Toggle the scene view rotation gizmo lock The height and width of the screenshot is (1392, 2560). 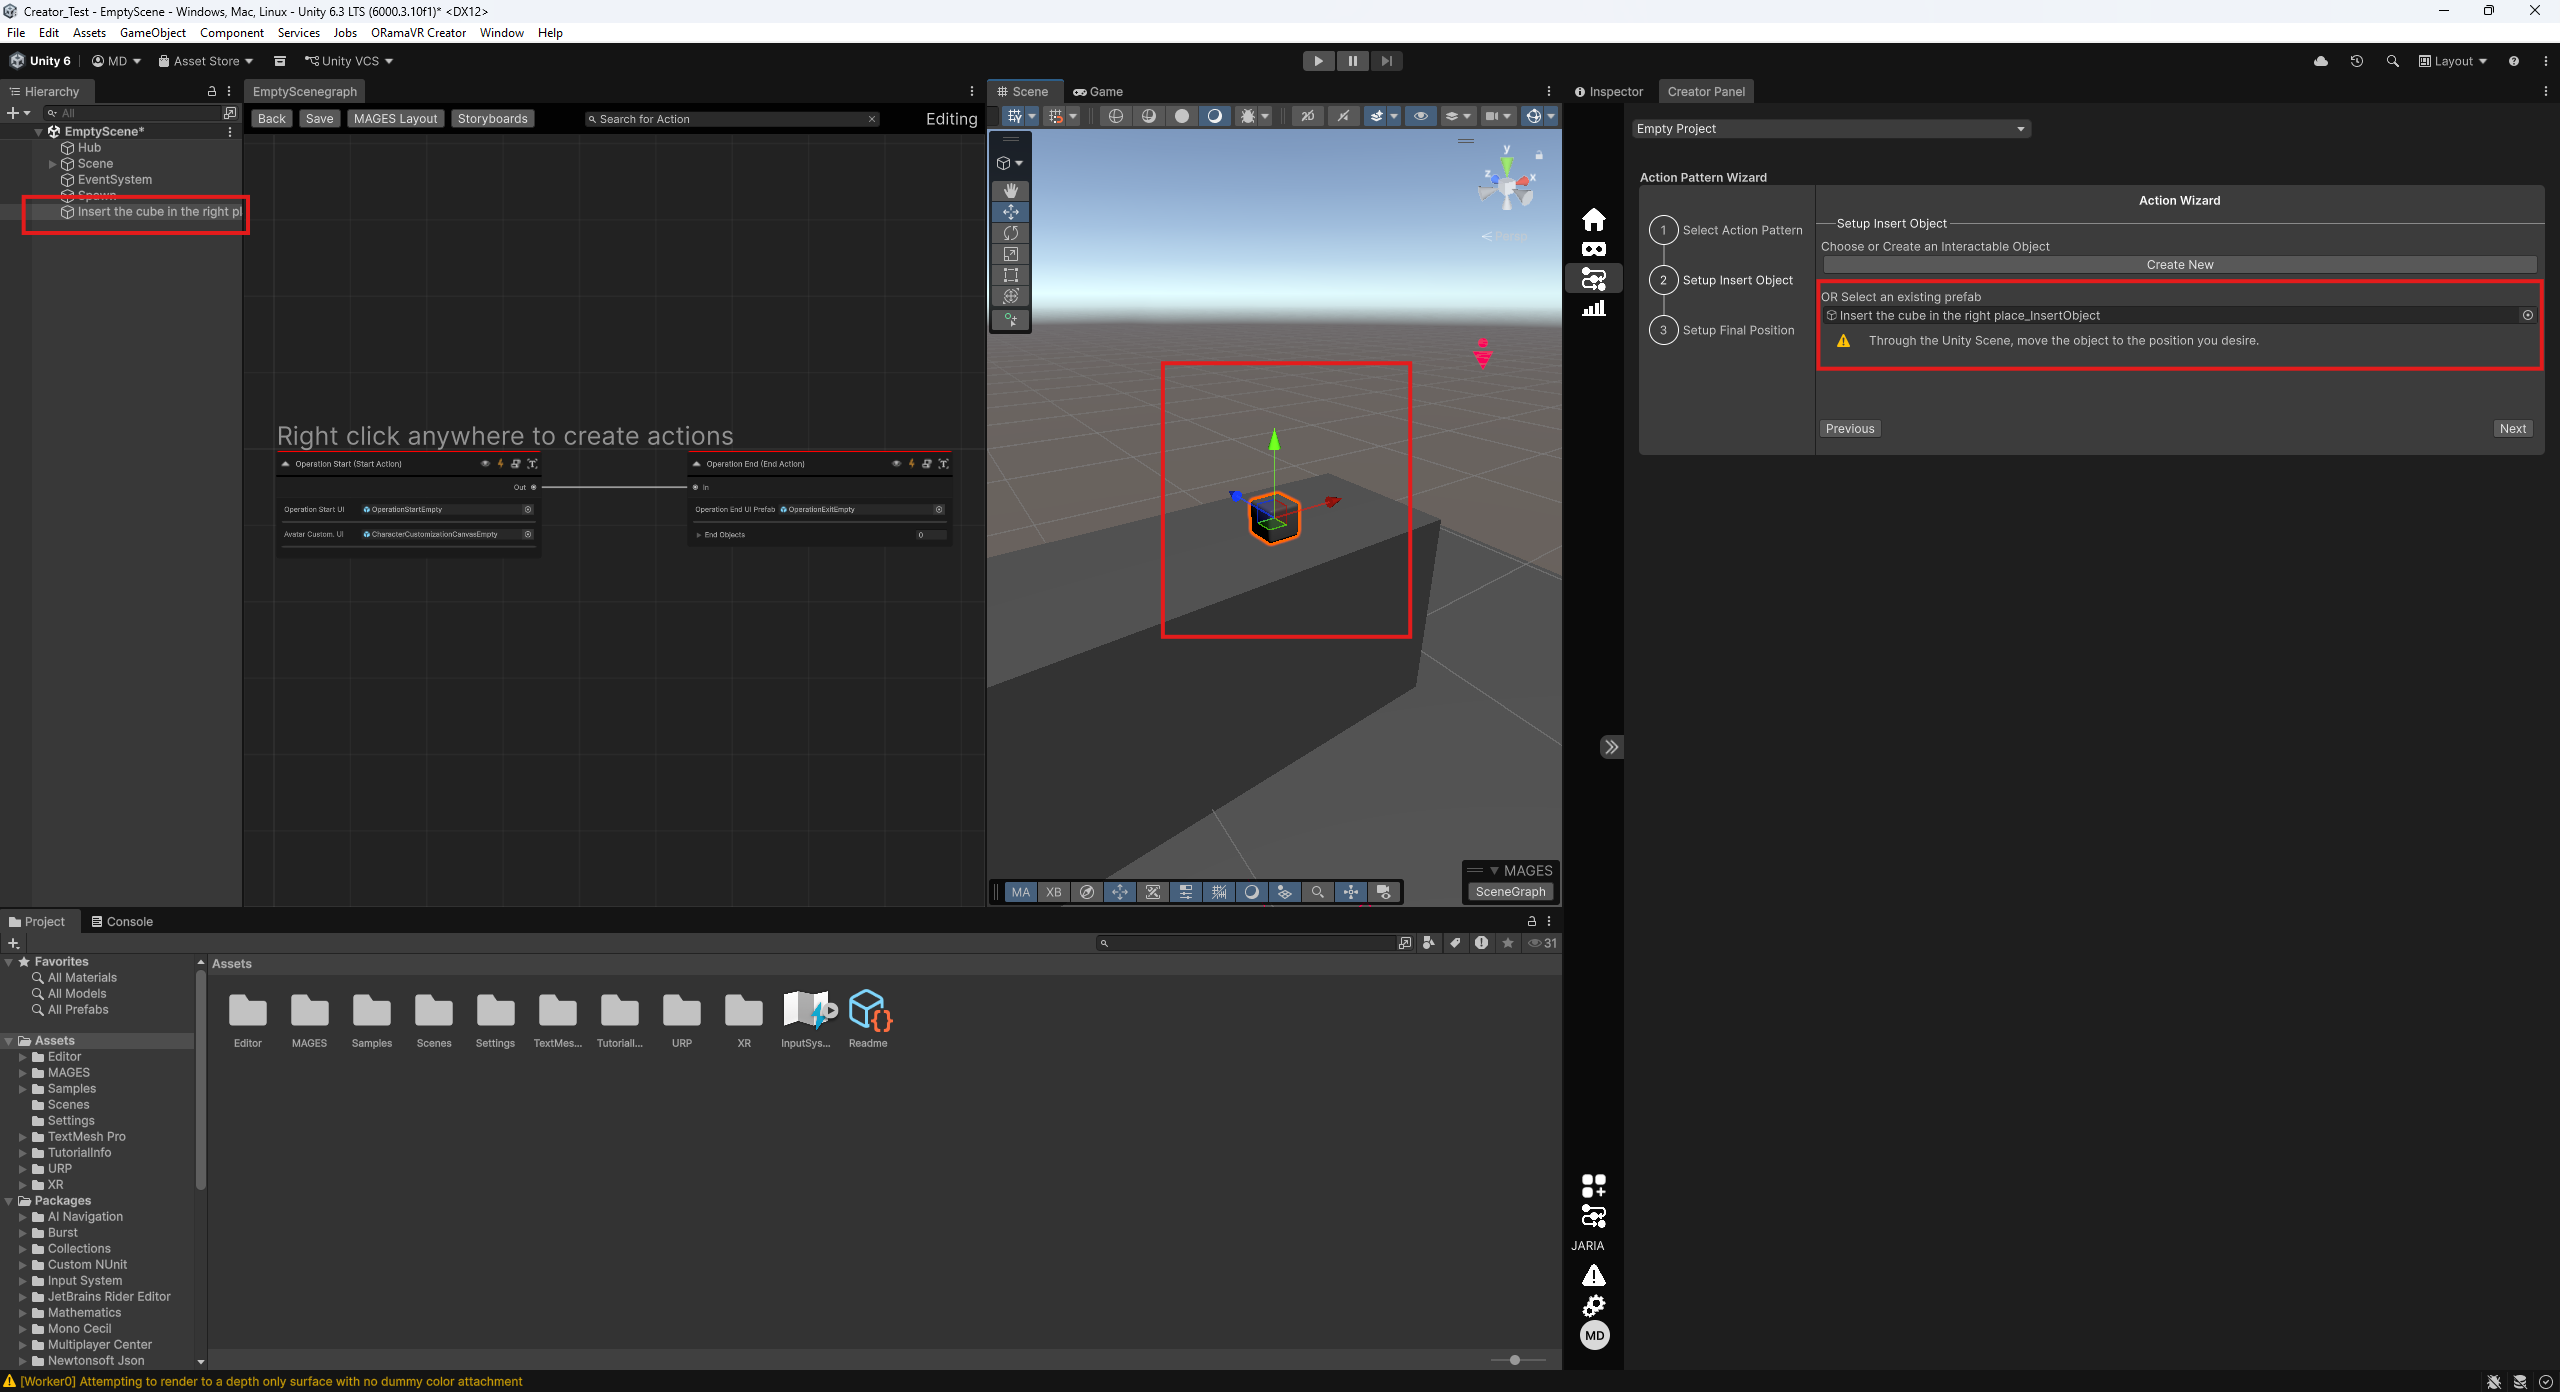(x=1539, y=155)
